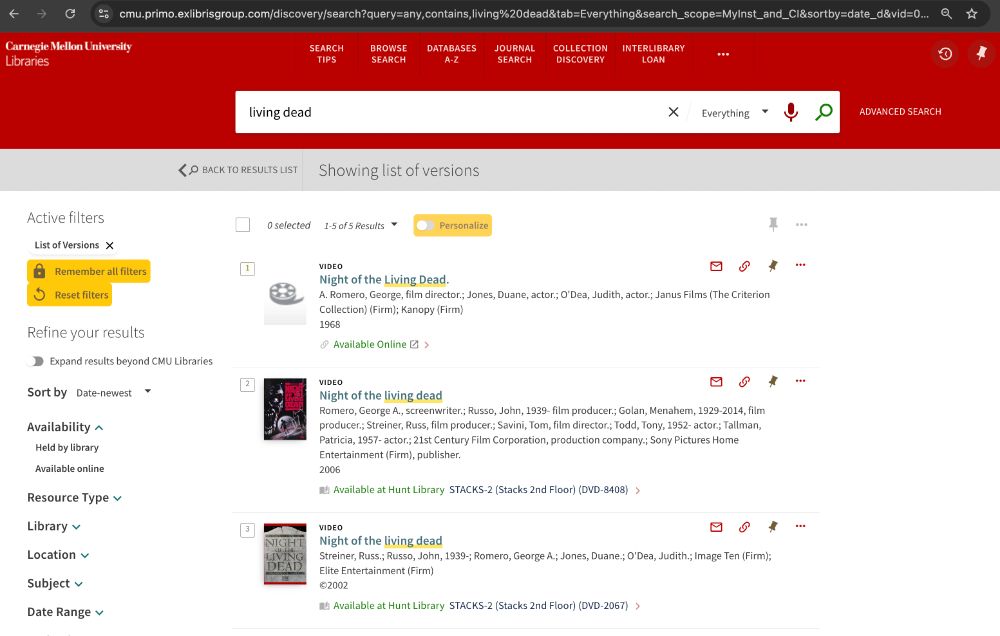
Task: Open header more-links ellipsis menu
Action: (x=723, y=54)
